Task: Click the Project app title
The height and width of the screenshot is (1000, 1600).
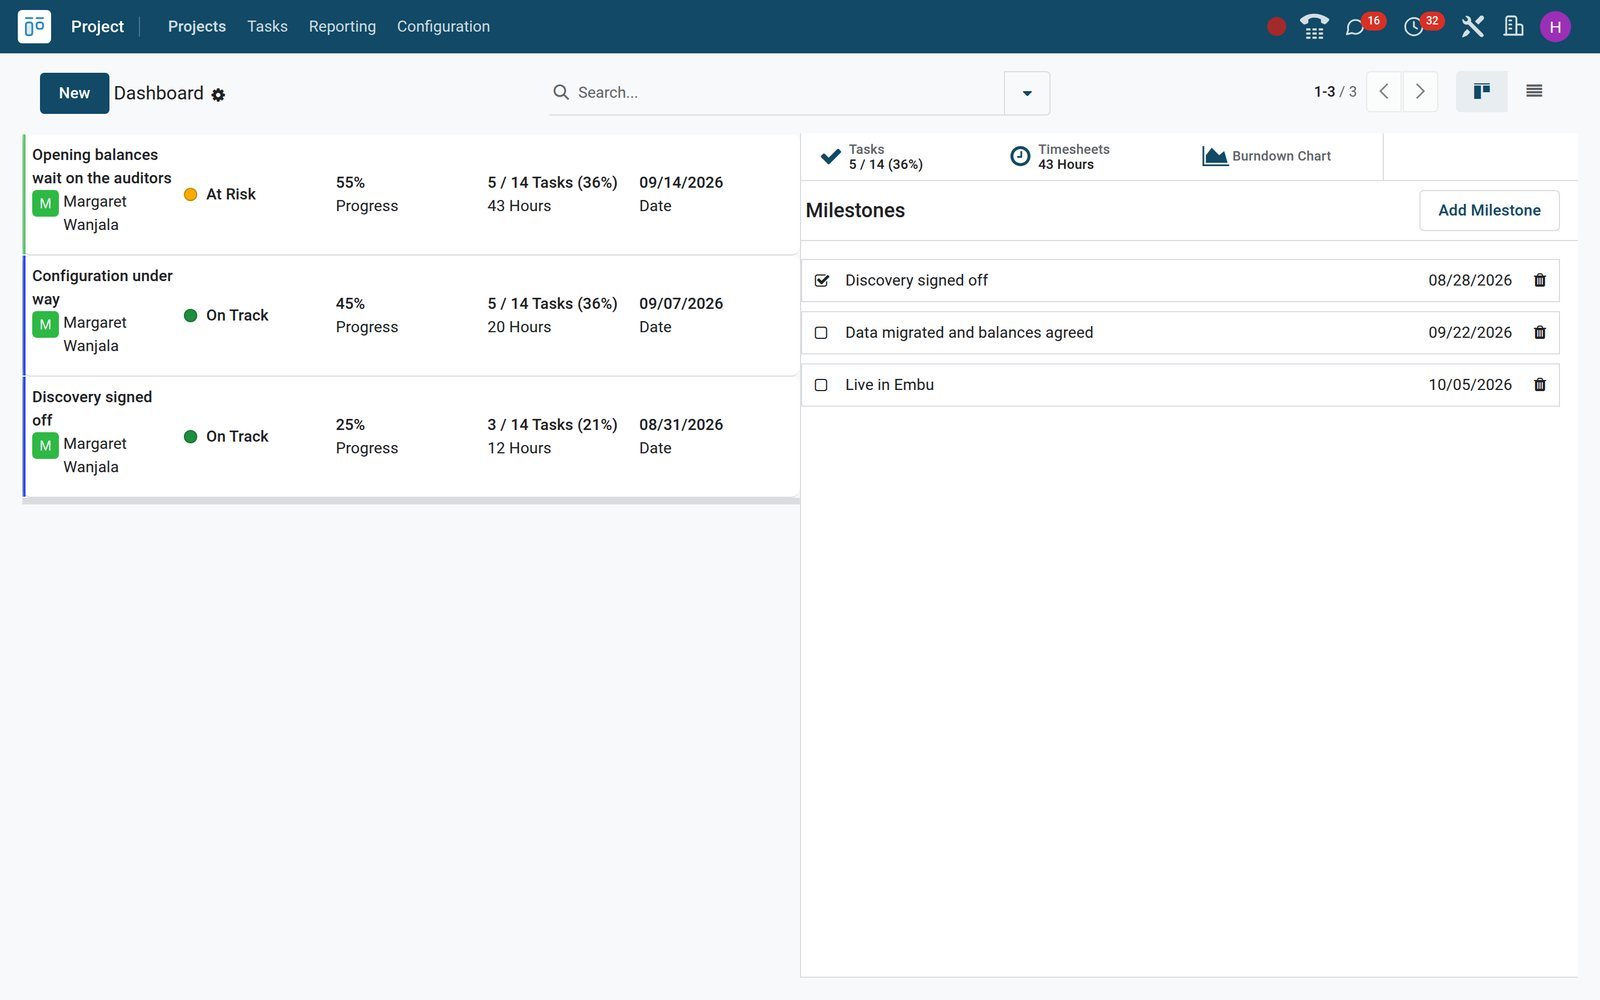Action: tap(97, 27)
